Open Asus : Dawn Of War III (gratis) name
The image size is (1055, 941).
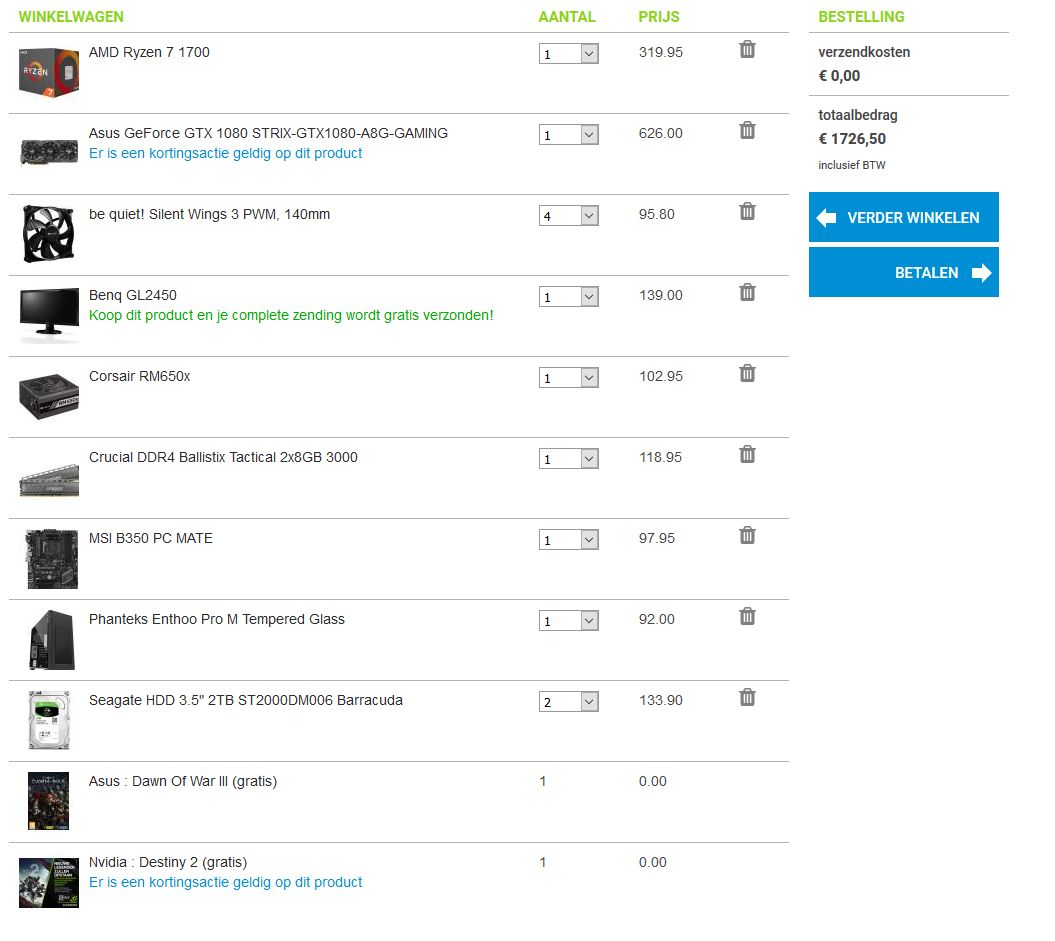(183, 782)
